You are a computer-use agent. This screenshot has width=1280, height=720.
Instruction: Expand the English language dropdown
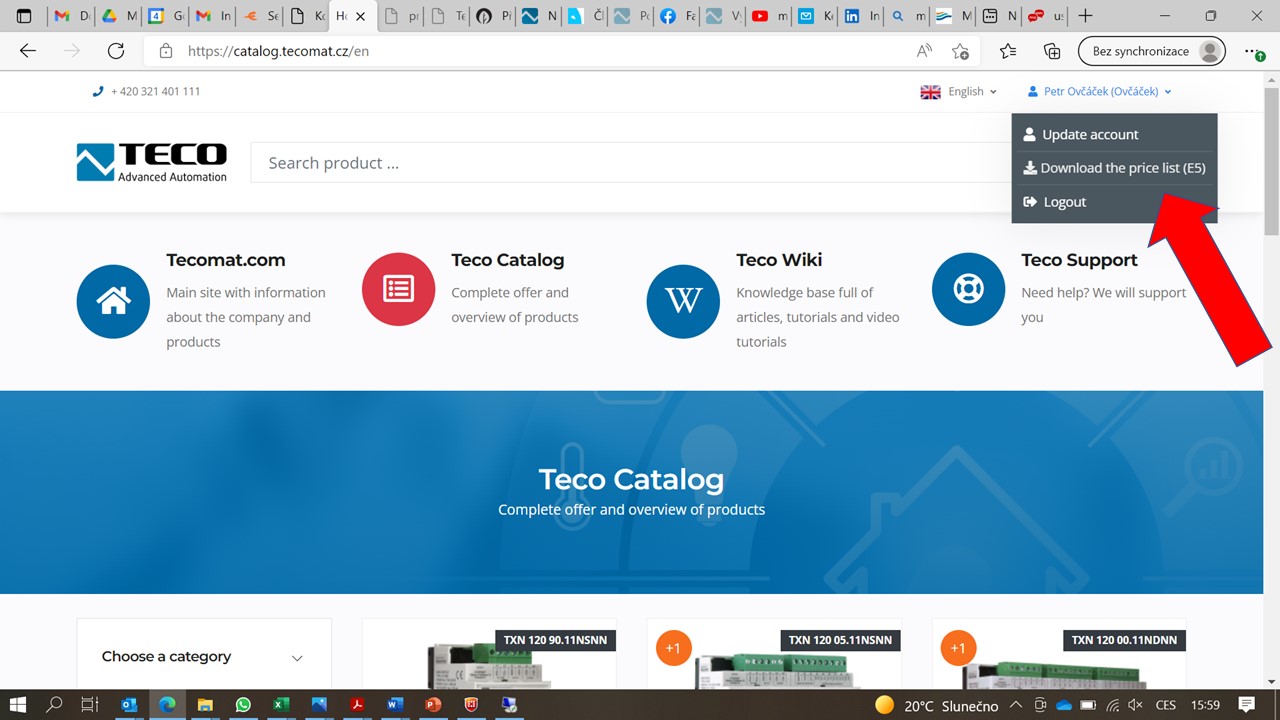(959, 92)
